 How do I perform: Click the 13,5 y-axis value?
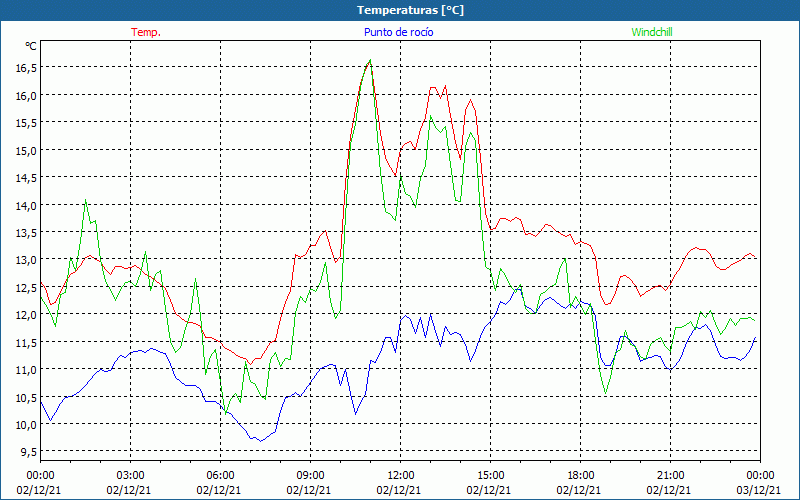(26, 232)
